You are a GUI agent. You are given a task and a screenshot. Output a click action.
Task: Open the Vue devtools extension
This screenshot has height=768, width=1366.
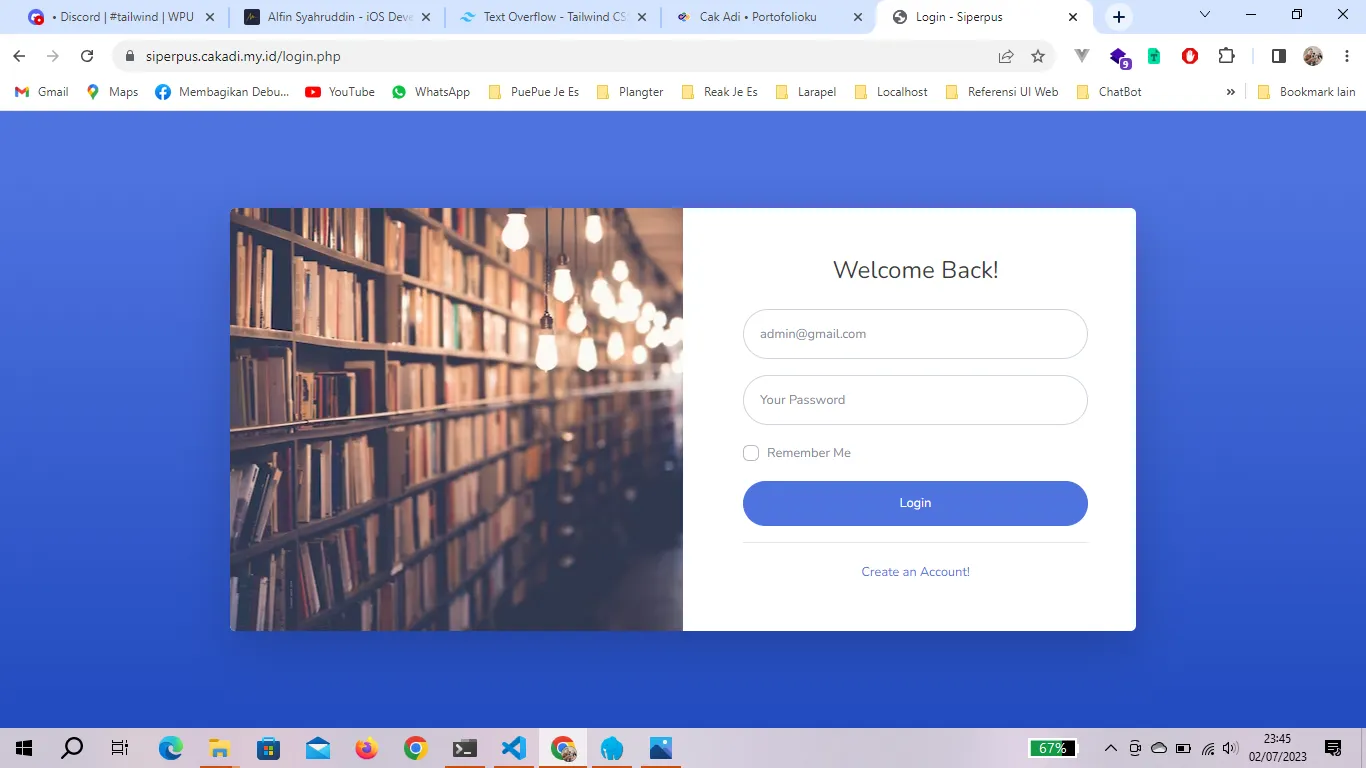(x=1082, y=56)
